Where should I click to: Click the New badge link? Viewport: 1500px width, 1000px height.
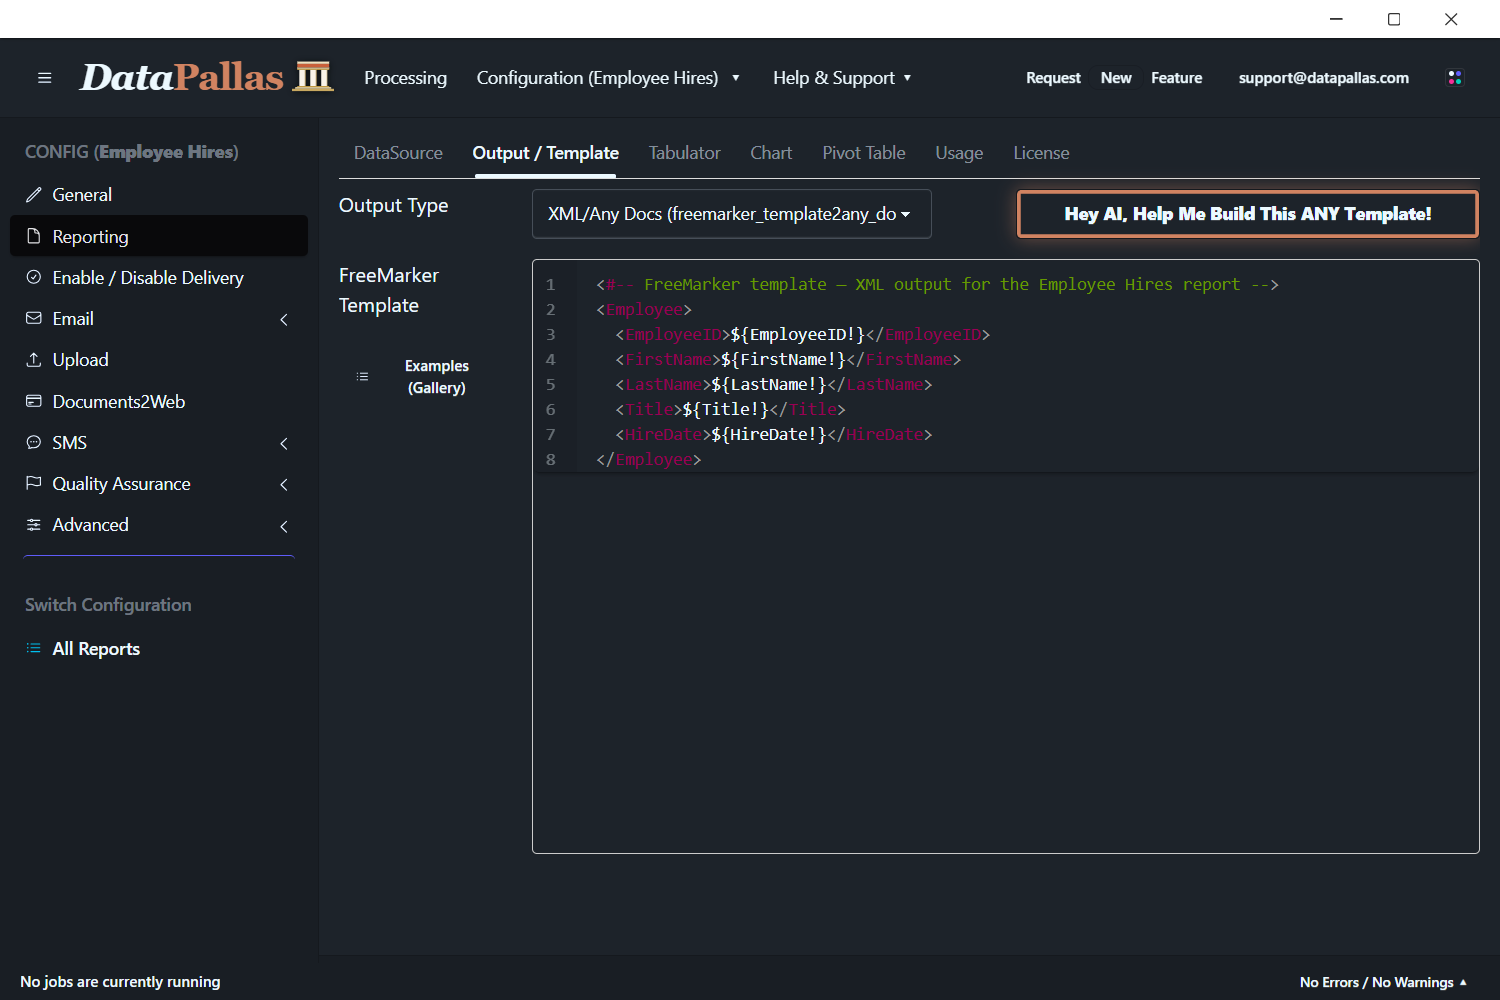[x=1116, y=78]
